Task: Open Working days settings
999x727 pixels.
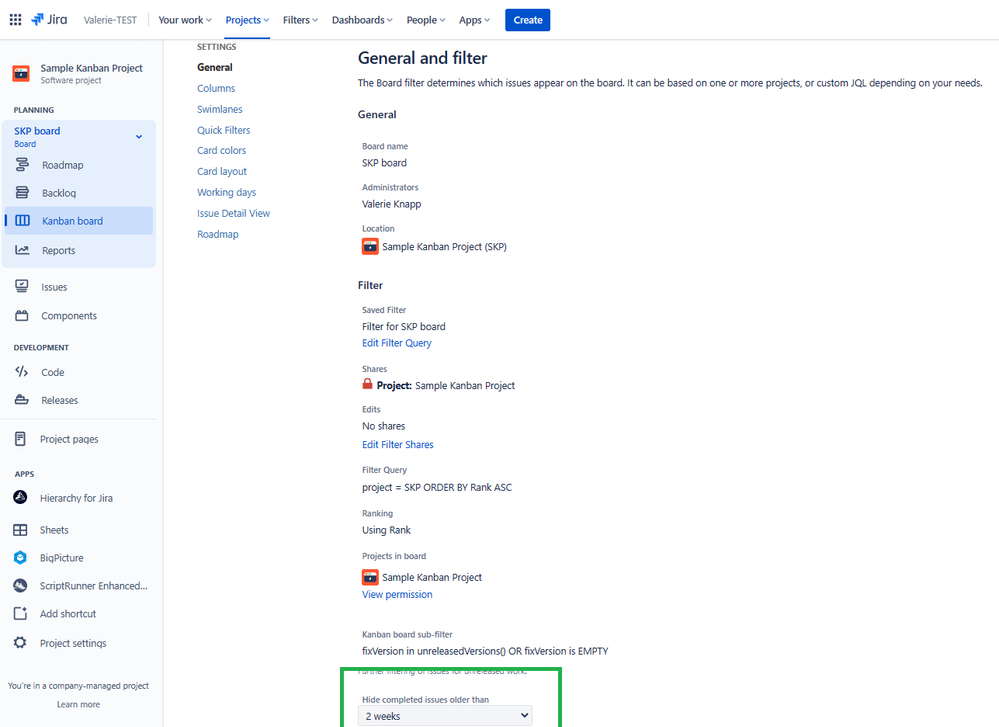Action: (226, 192)
